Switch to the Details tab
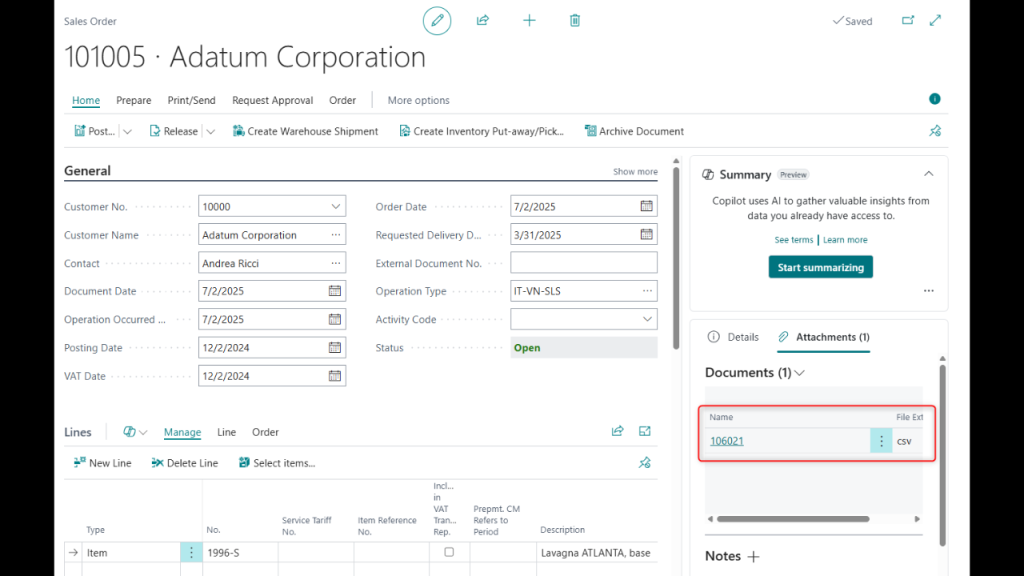This screenshot has height=576, width=1024. [x=733, y=337]
